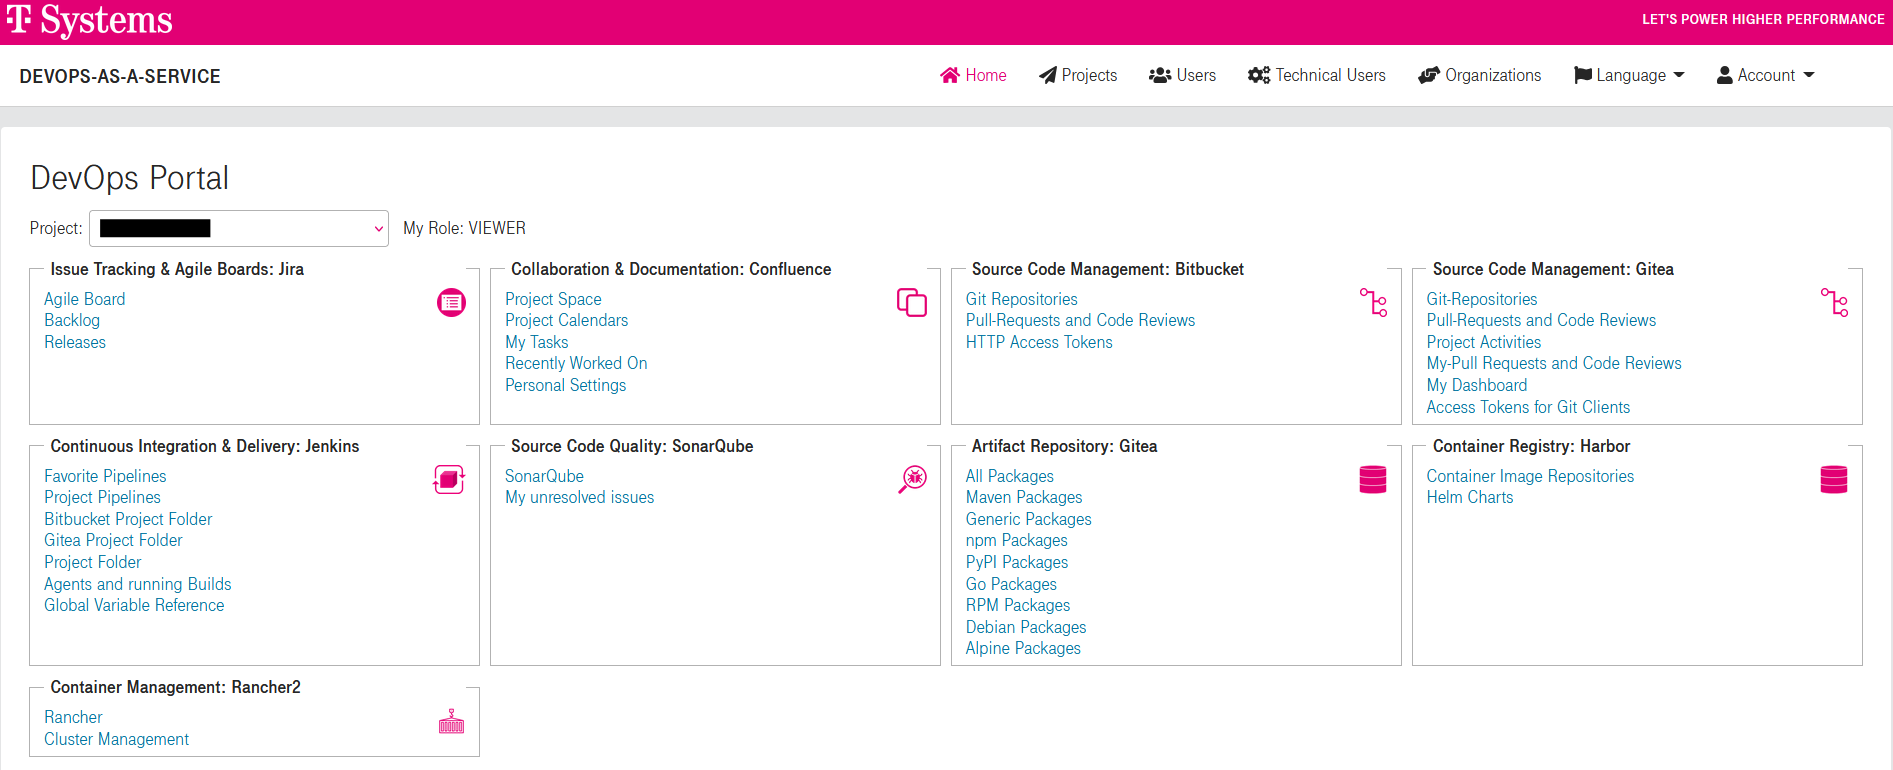Open the Agile Board link
Screen dimensions: 1893x770
85,299
